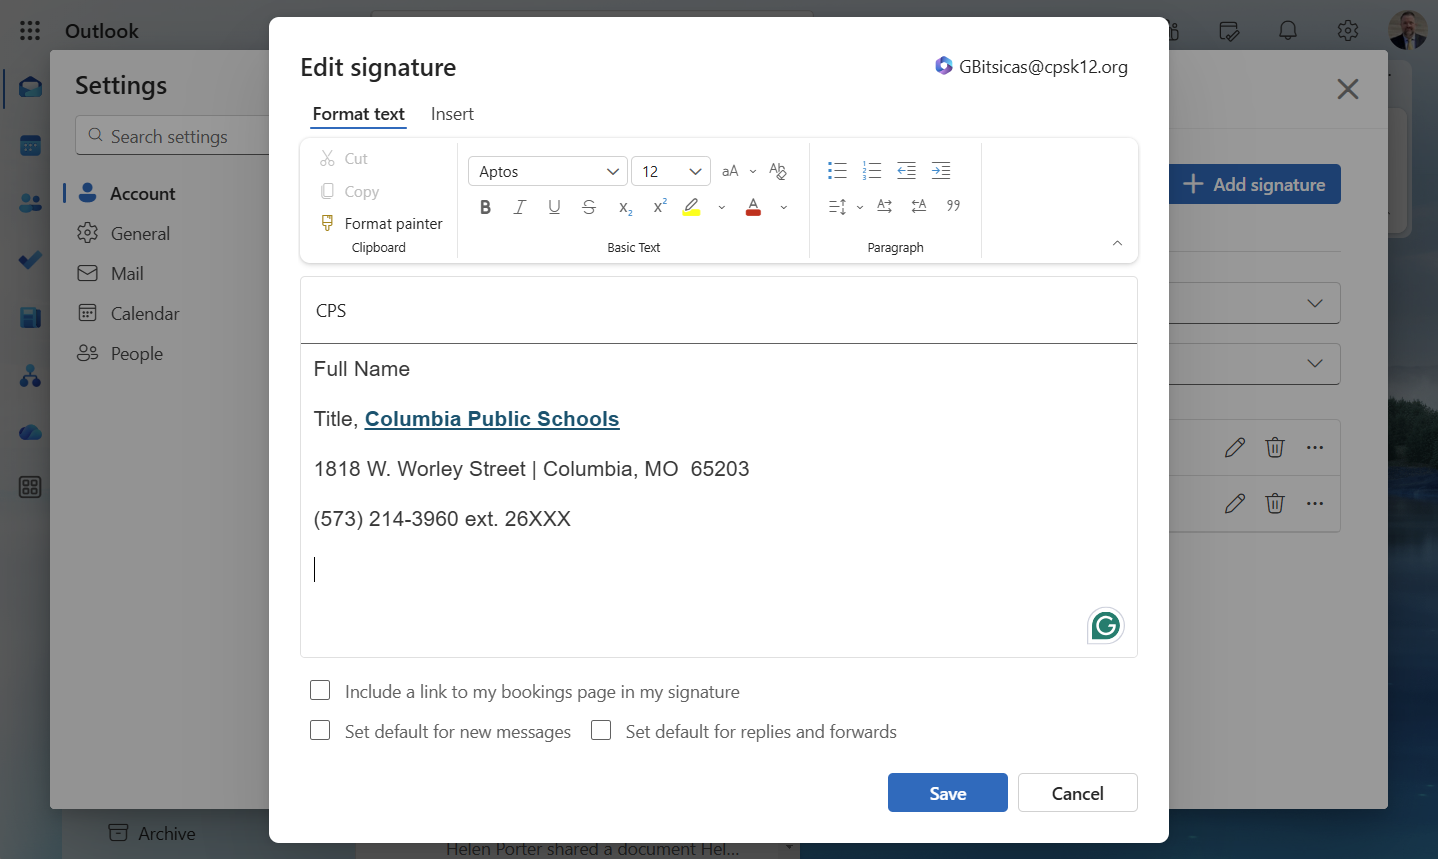1438x859 pixels.
Task: Open the Outlook app launcher grid
Action: click(30, 31)
